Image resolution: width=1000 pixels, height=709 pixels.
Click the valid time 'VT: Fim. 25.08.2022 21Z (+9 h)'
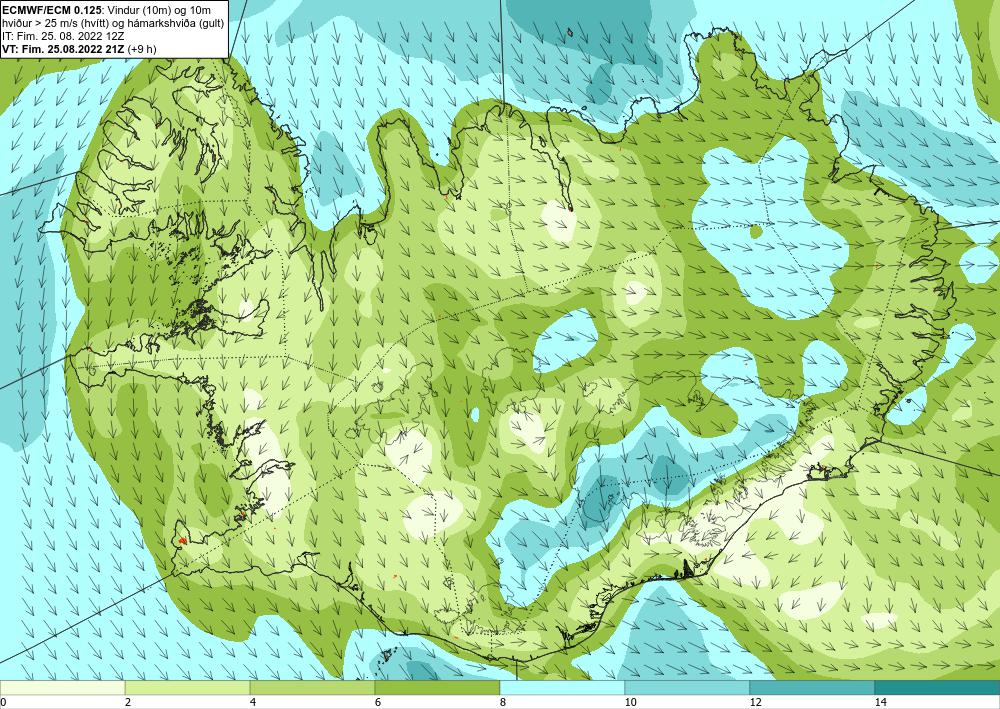coord(80,48)
